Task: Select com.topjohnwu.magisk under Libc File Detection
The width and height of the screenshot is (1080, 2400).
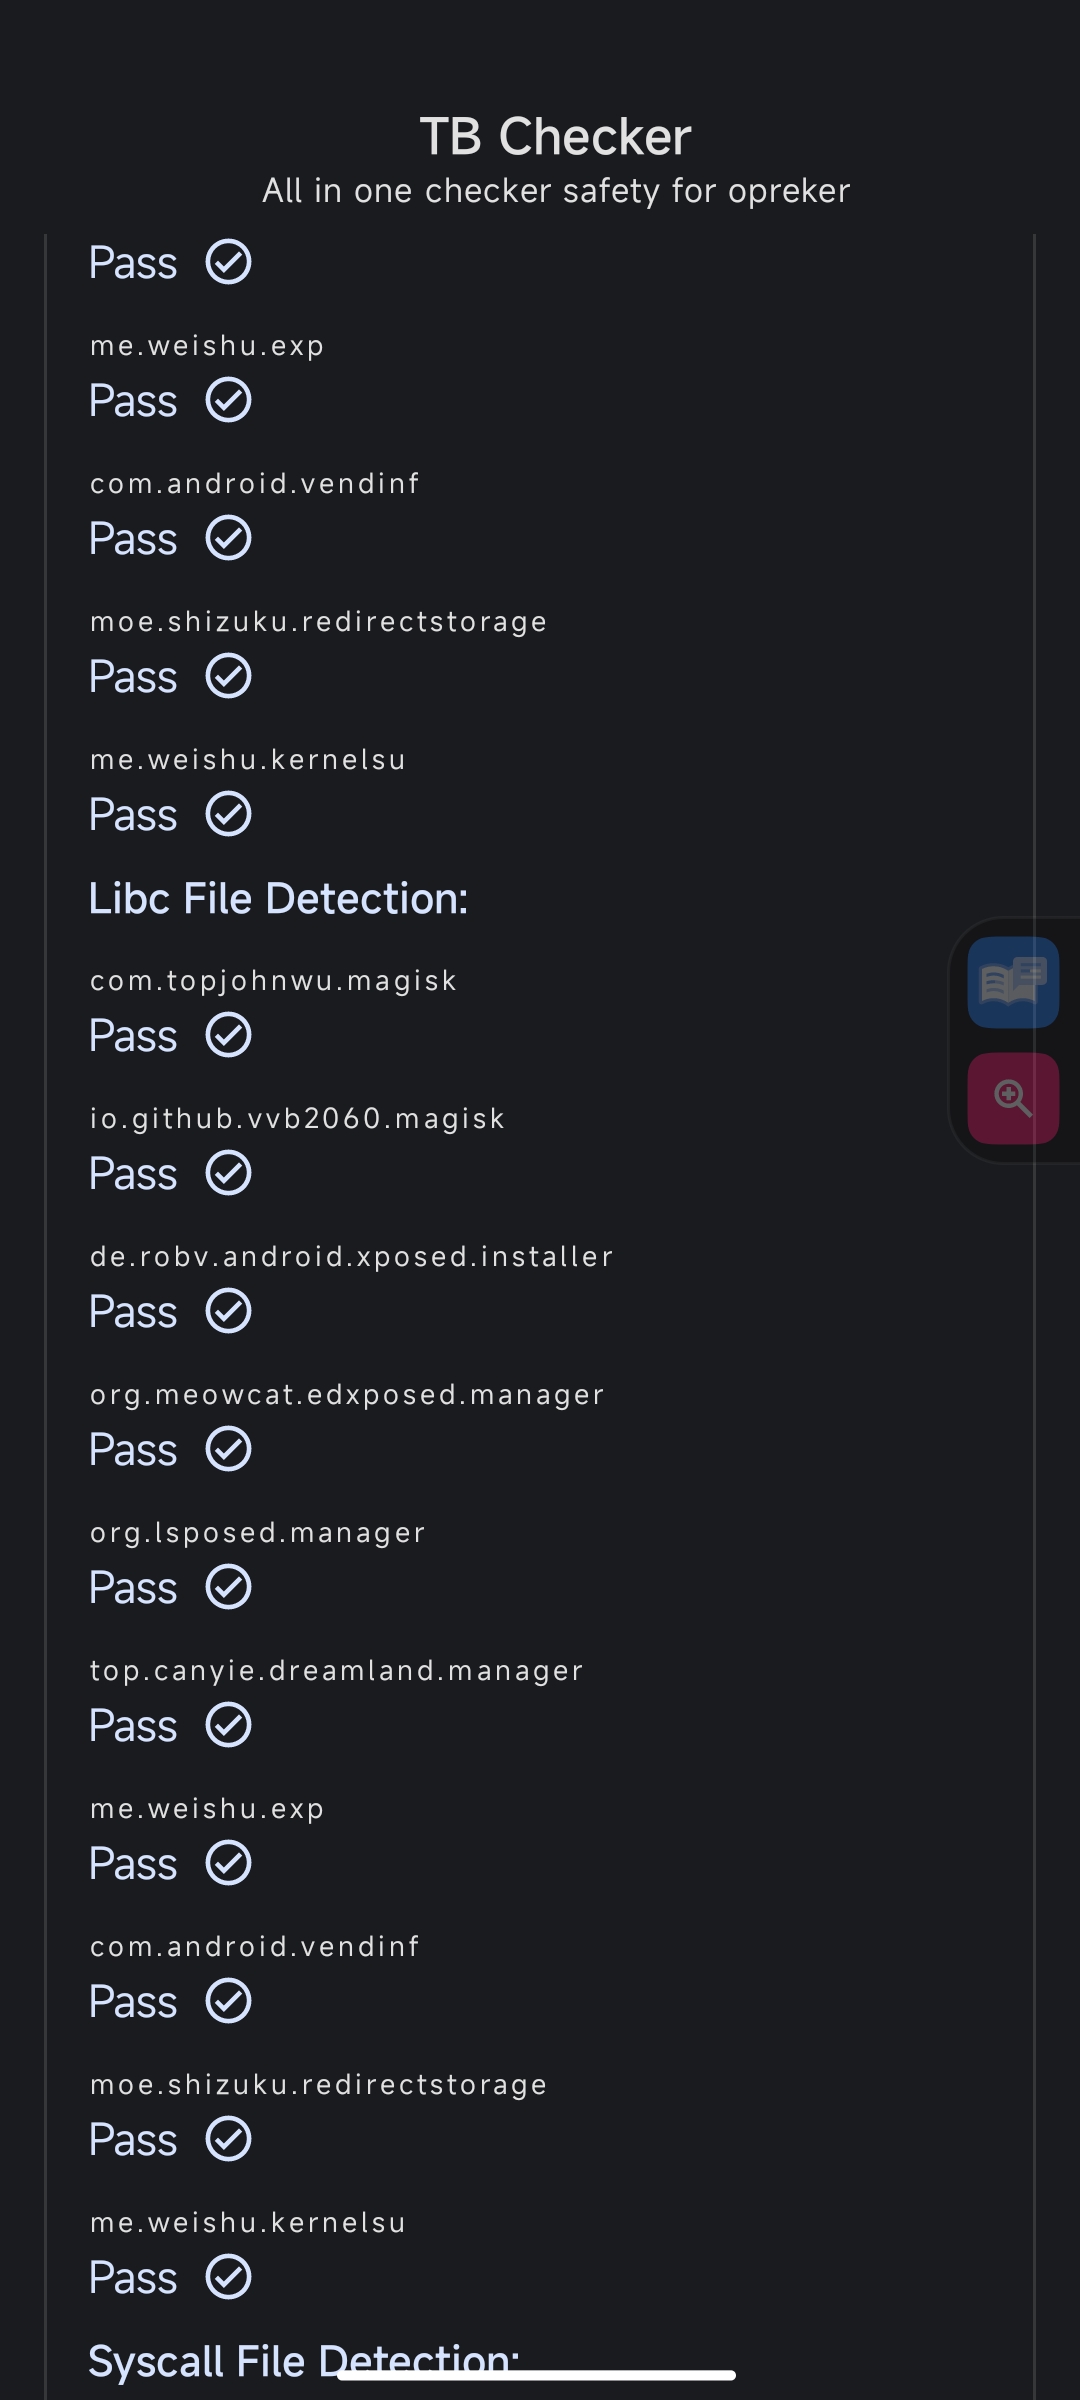Action: point(273,981)
